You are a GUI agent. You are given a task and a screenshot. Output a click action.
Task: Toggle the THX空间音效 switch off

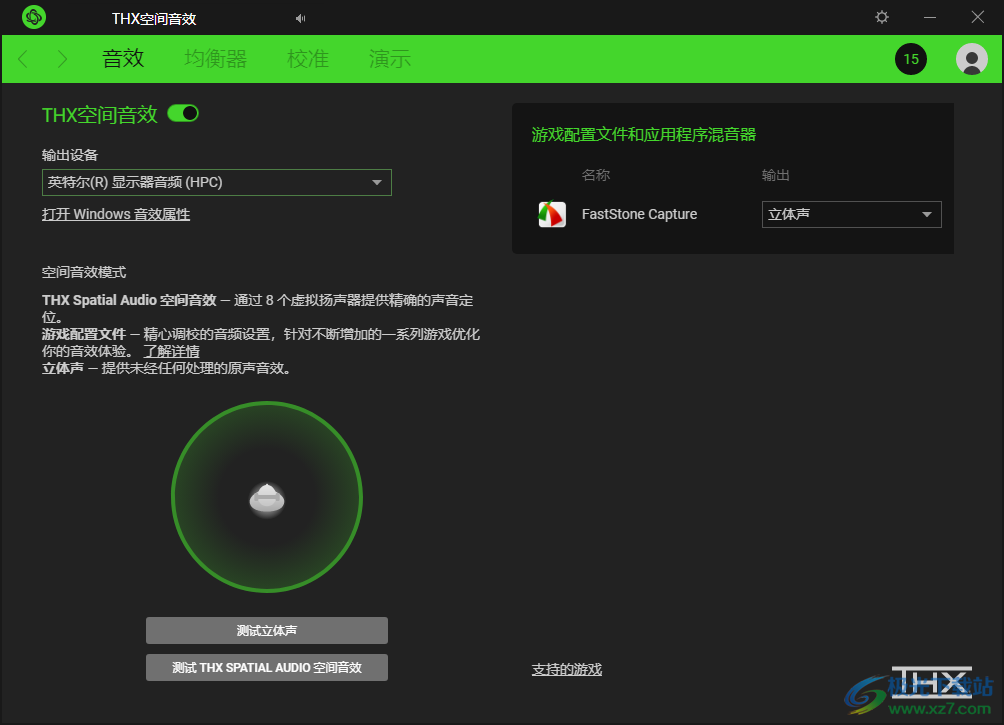[183, 114]
